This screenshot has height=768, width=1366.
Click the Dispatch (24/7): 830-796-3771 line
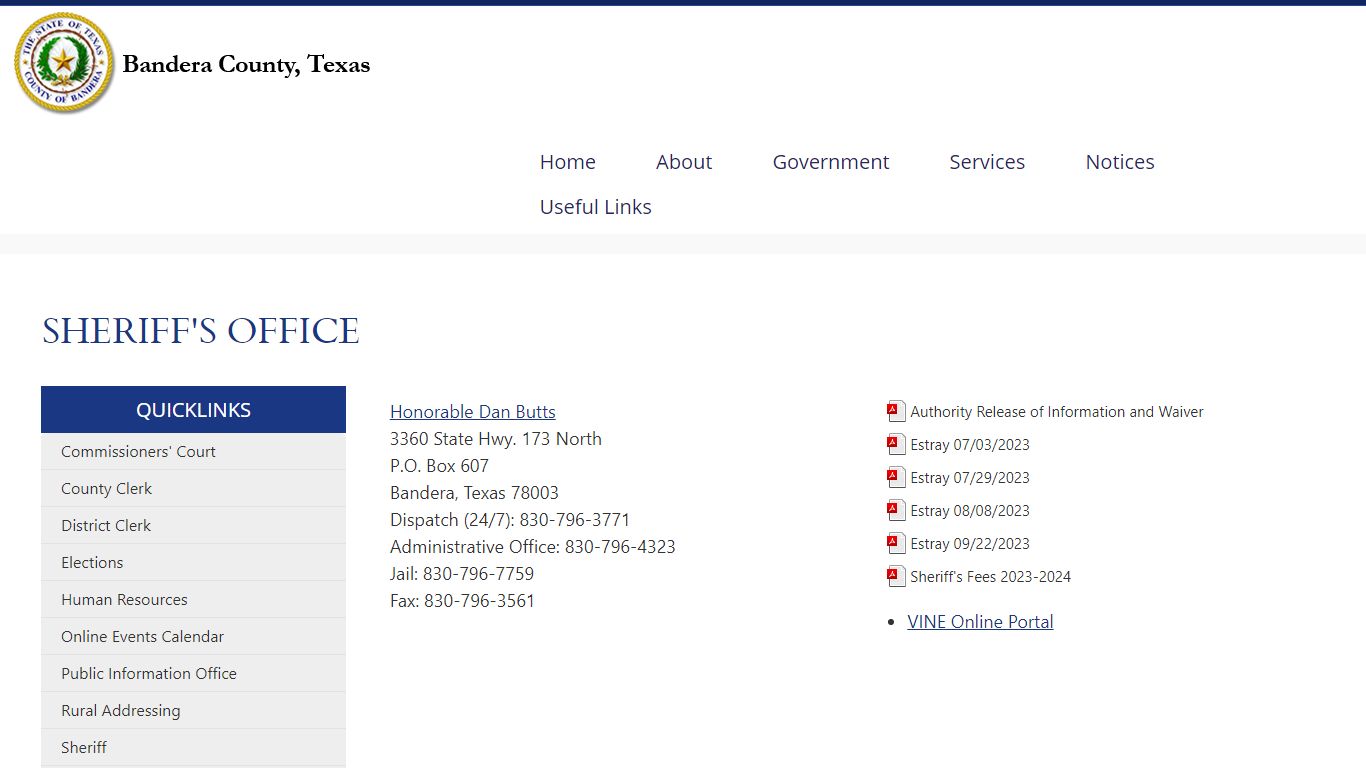pos(510,520)
